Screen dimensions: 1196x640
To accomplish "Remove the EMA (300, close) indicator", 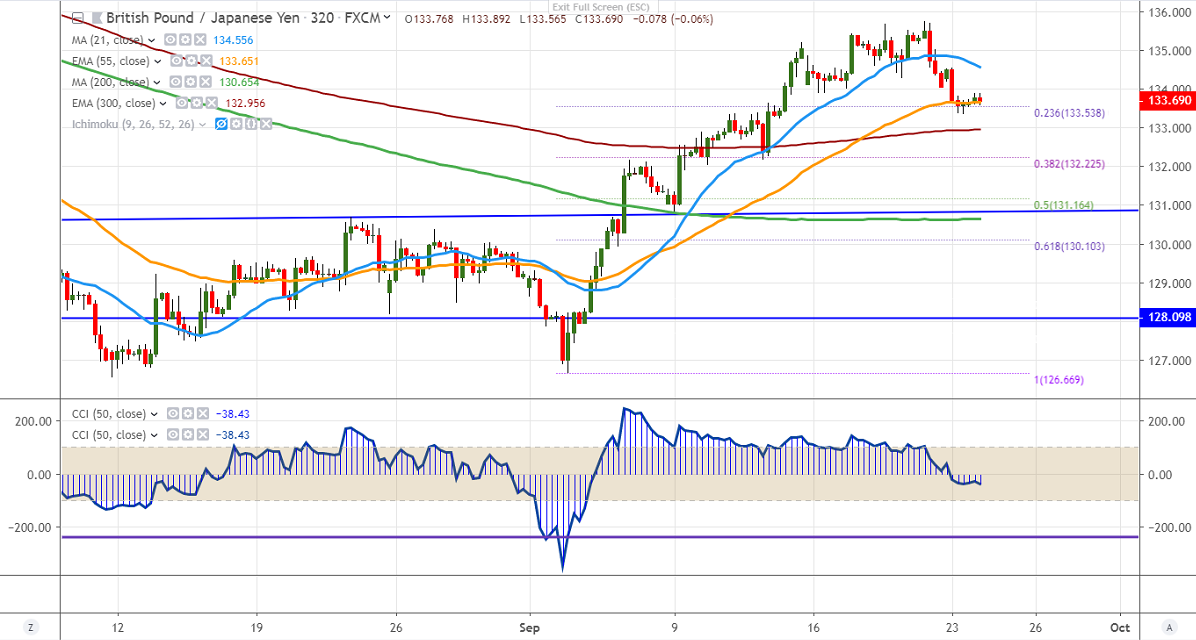I will [x=211, y=103].
